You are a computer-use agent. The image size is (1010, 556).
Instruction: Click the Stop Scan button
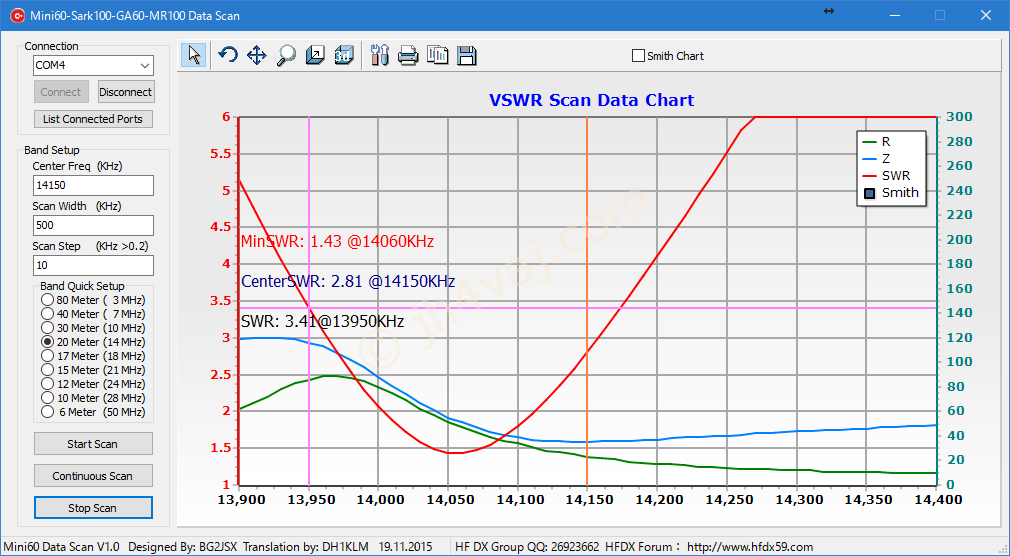93,508
